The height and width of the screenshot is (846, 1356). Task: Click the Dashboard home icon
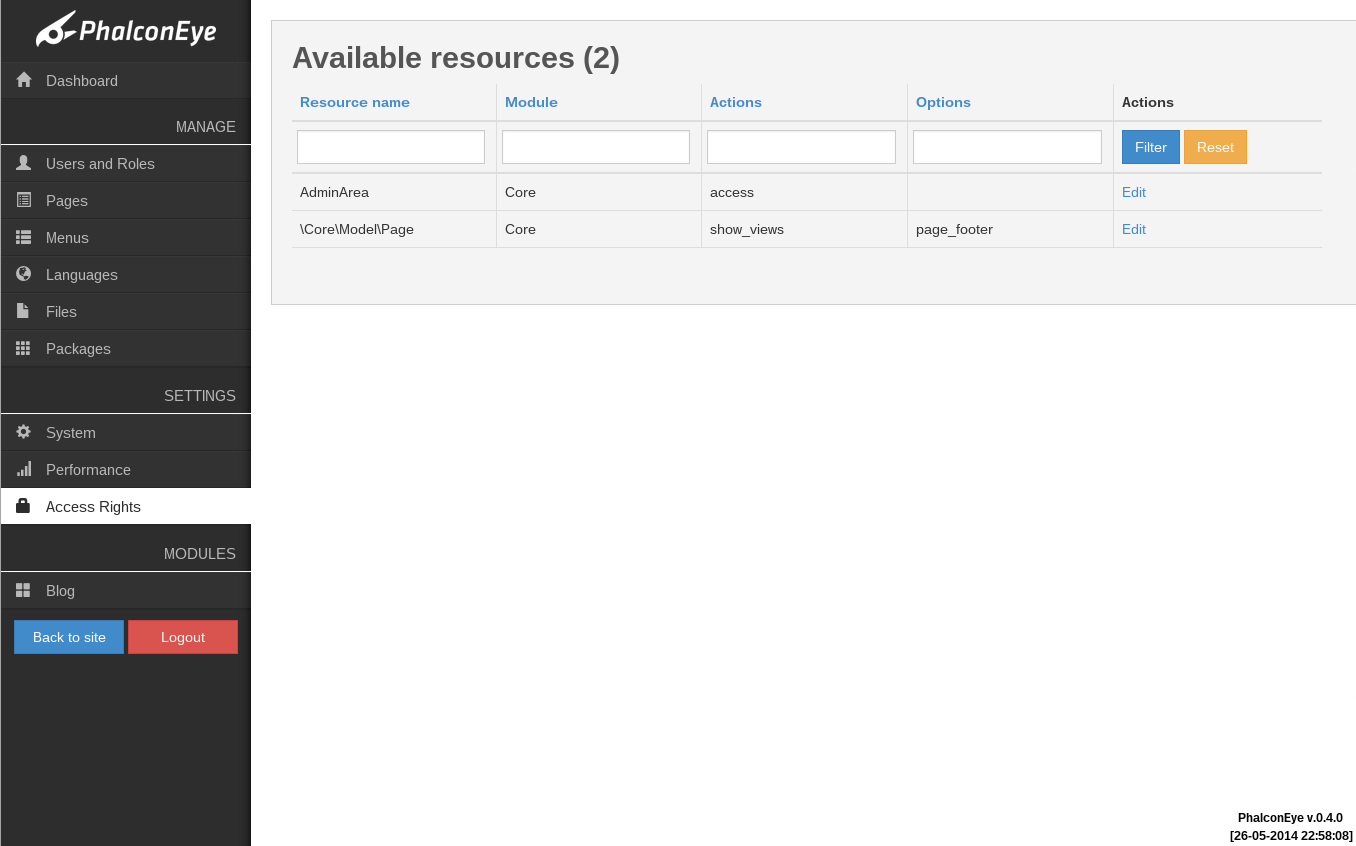coord(24,80)
